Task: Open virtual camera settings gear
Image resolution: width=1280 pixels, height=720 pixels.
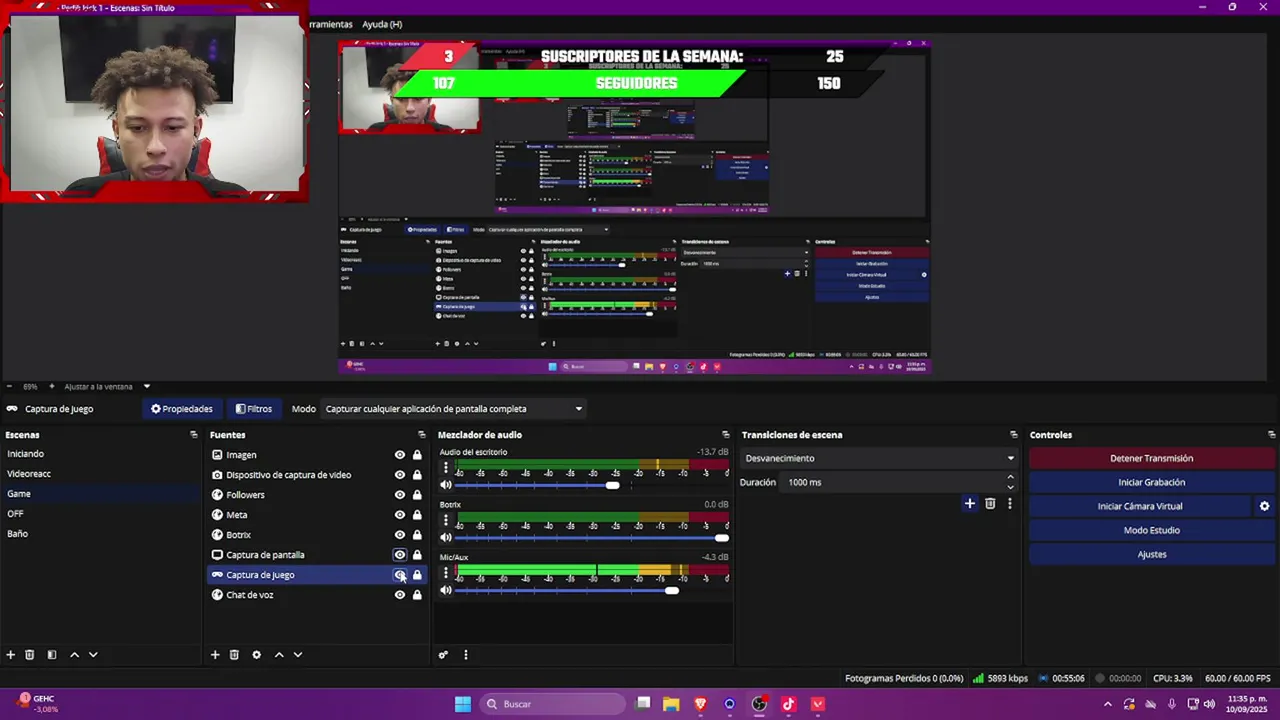Action: click(x=1264, y=506)
